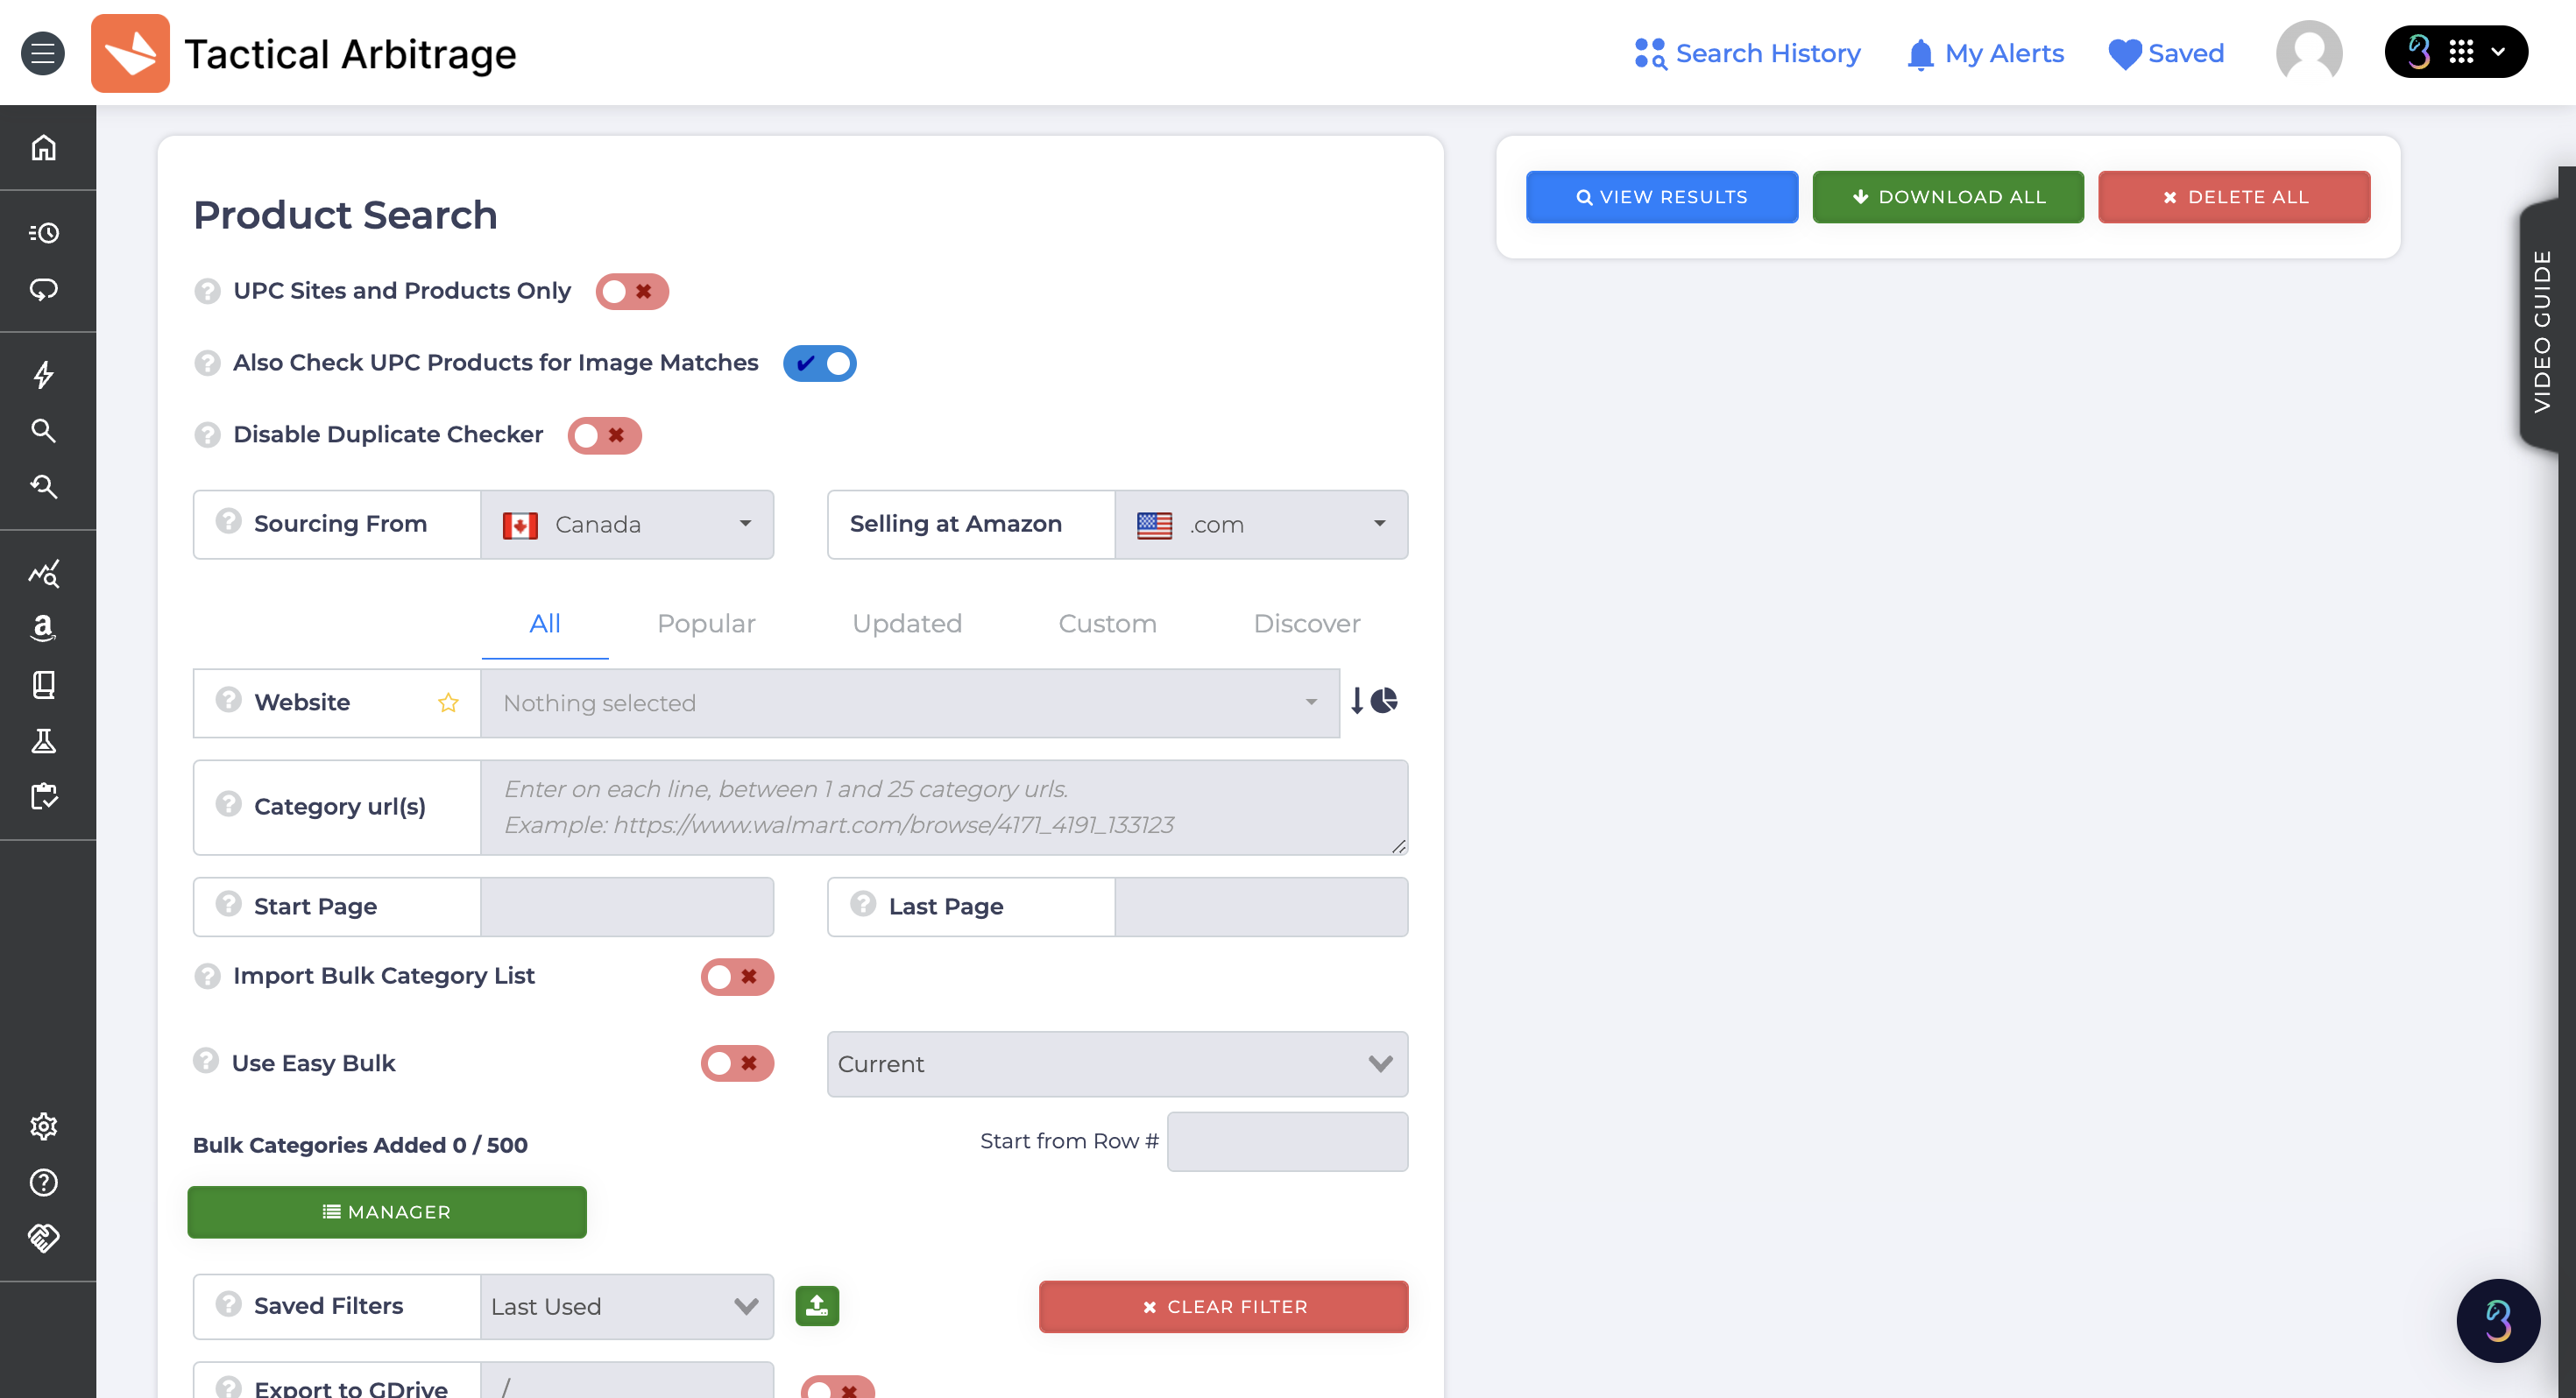Toggle Also Check UPC Products for Image Matches

click(820, 364)
